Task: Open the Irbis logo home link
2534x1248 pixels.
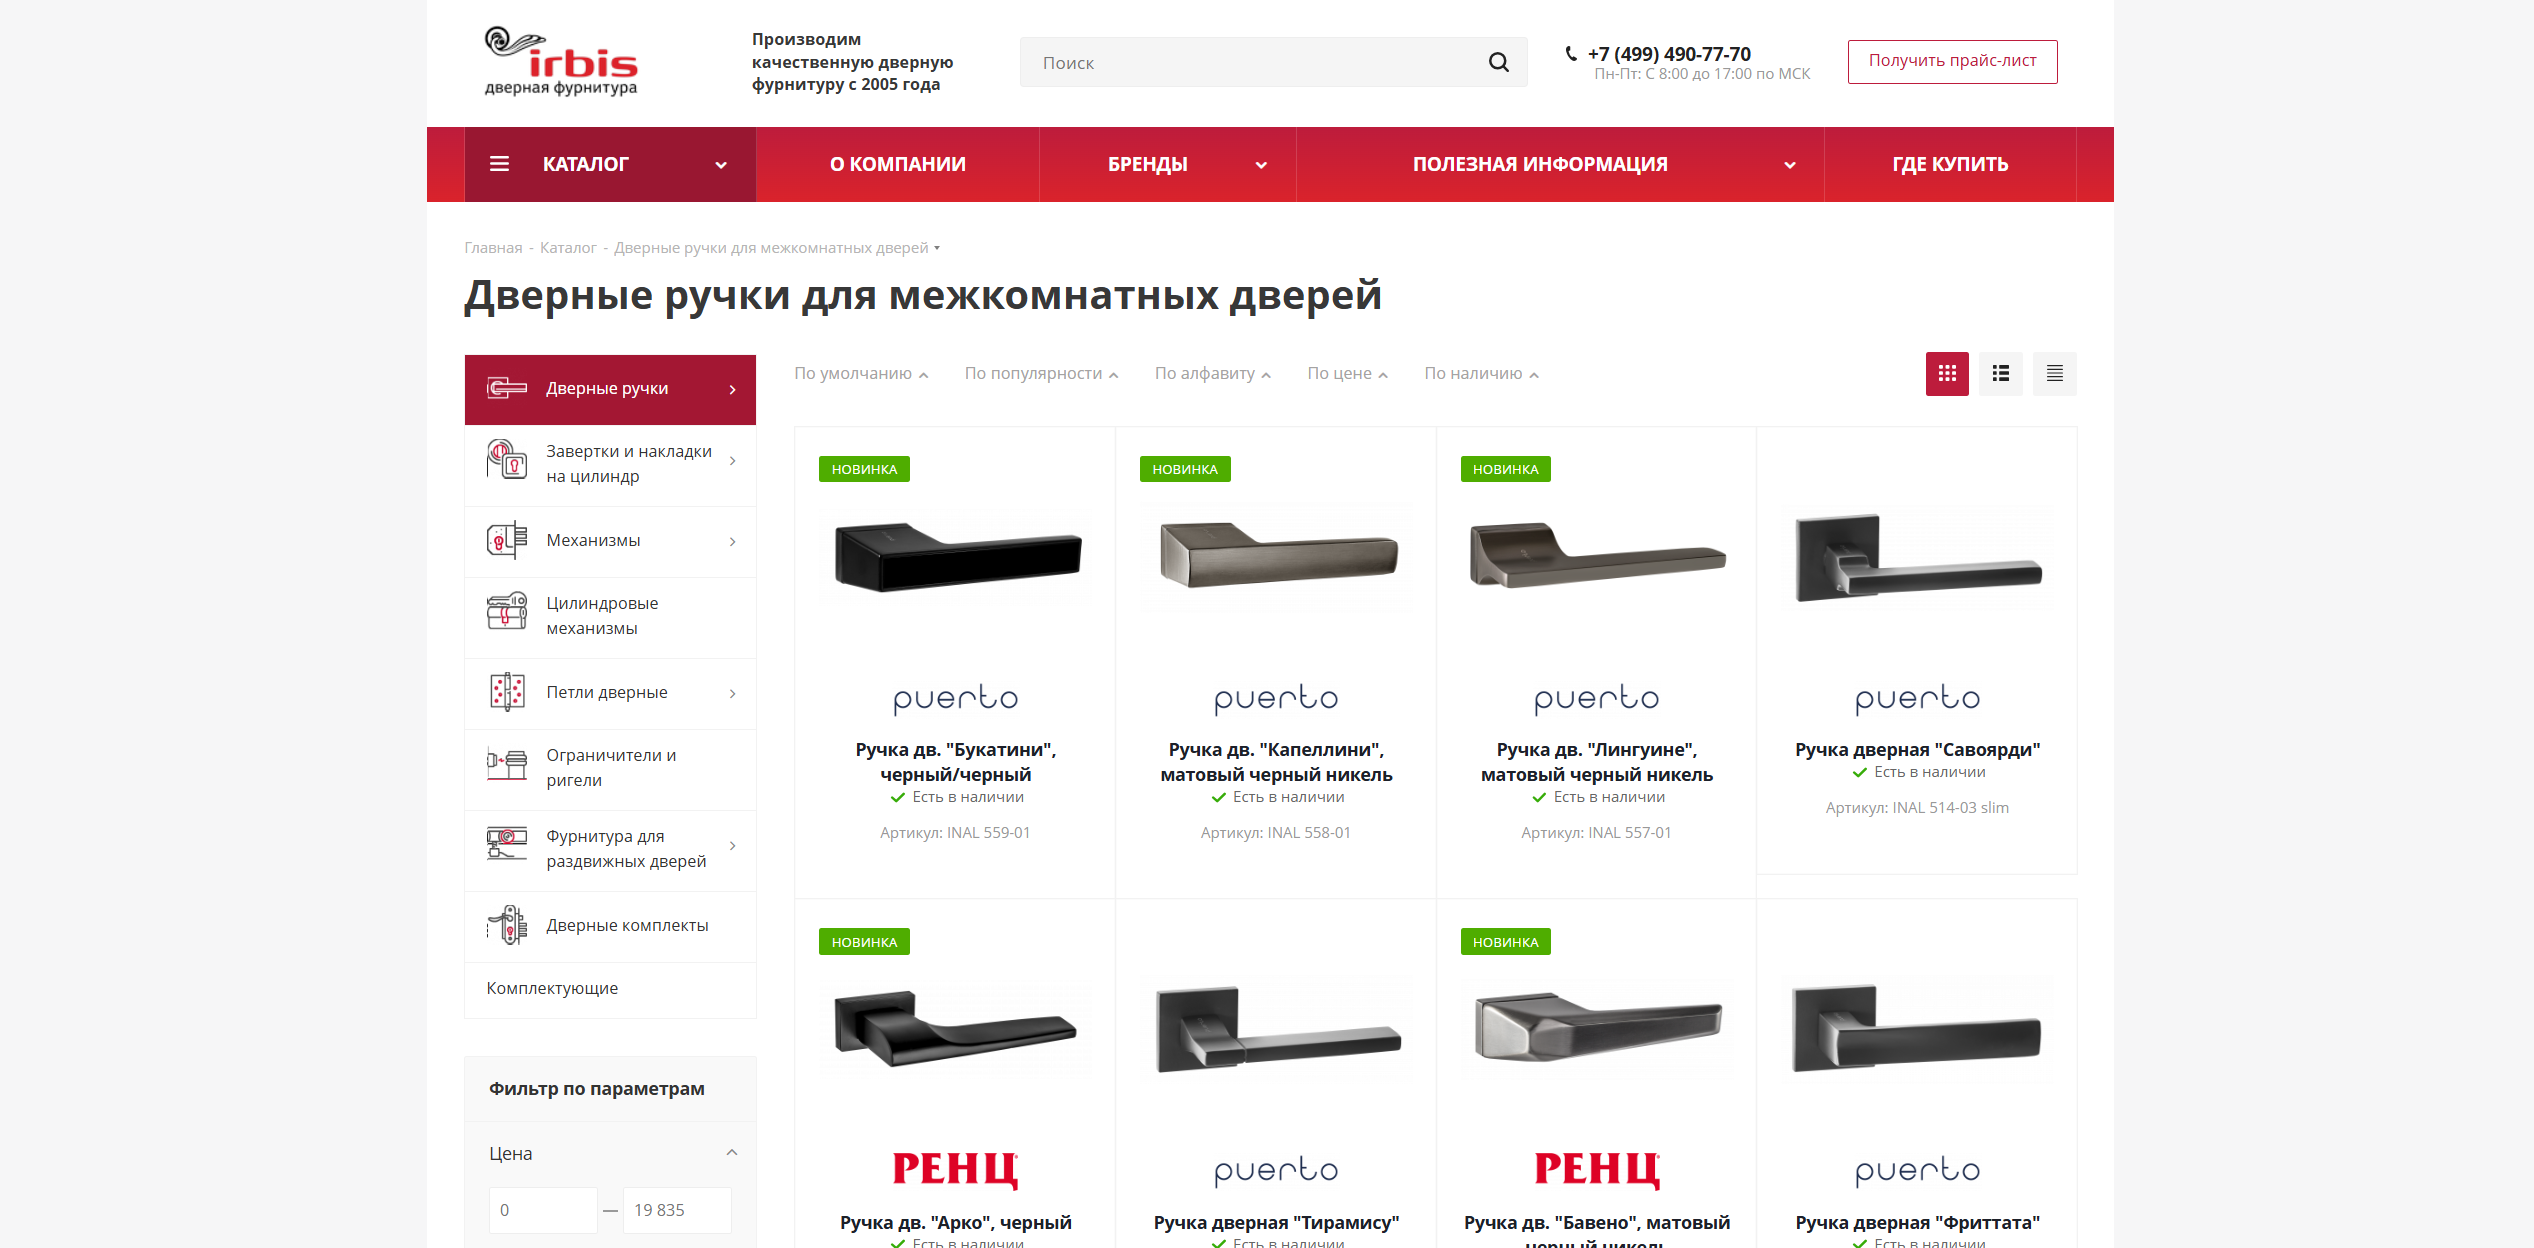Action: tap(560, 62)
